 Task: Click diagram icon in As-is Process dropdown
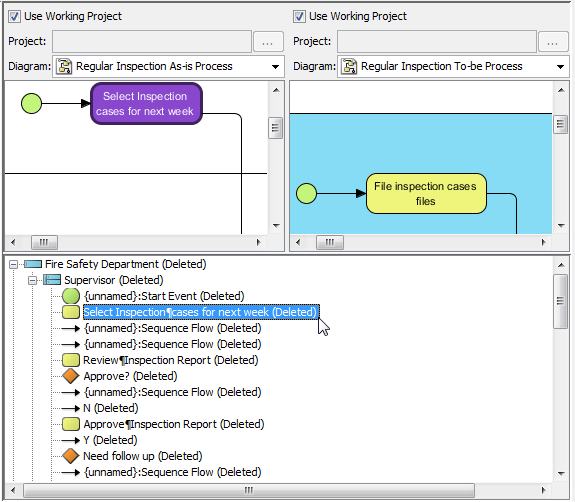click(x=64, y=66)
